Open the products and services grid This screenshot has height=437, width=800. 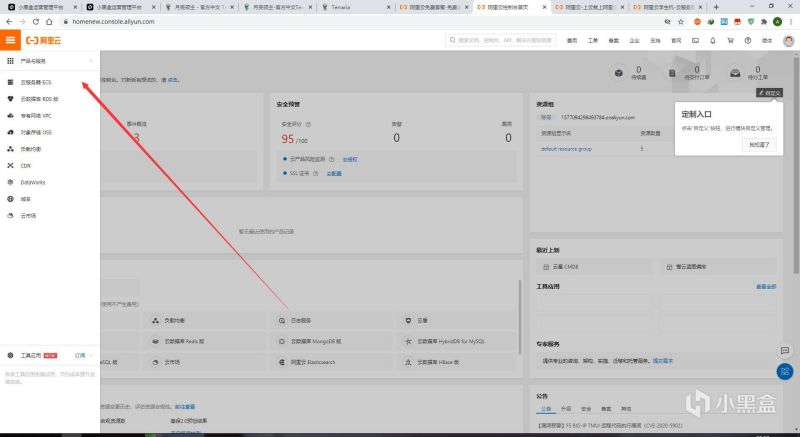coord(10,61)
